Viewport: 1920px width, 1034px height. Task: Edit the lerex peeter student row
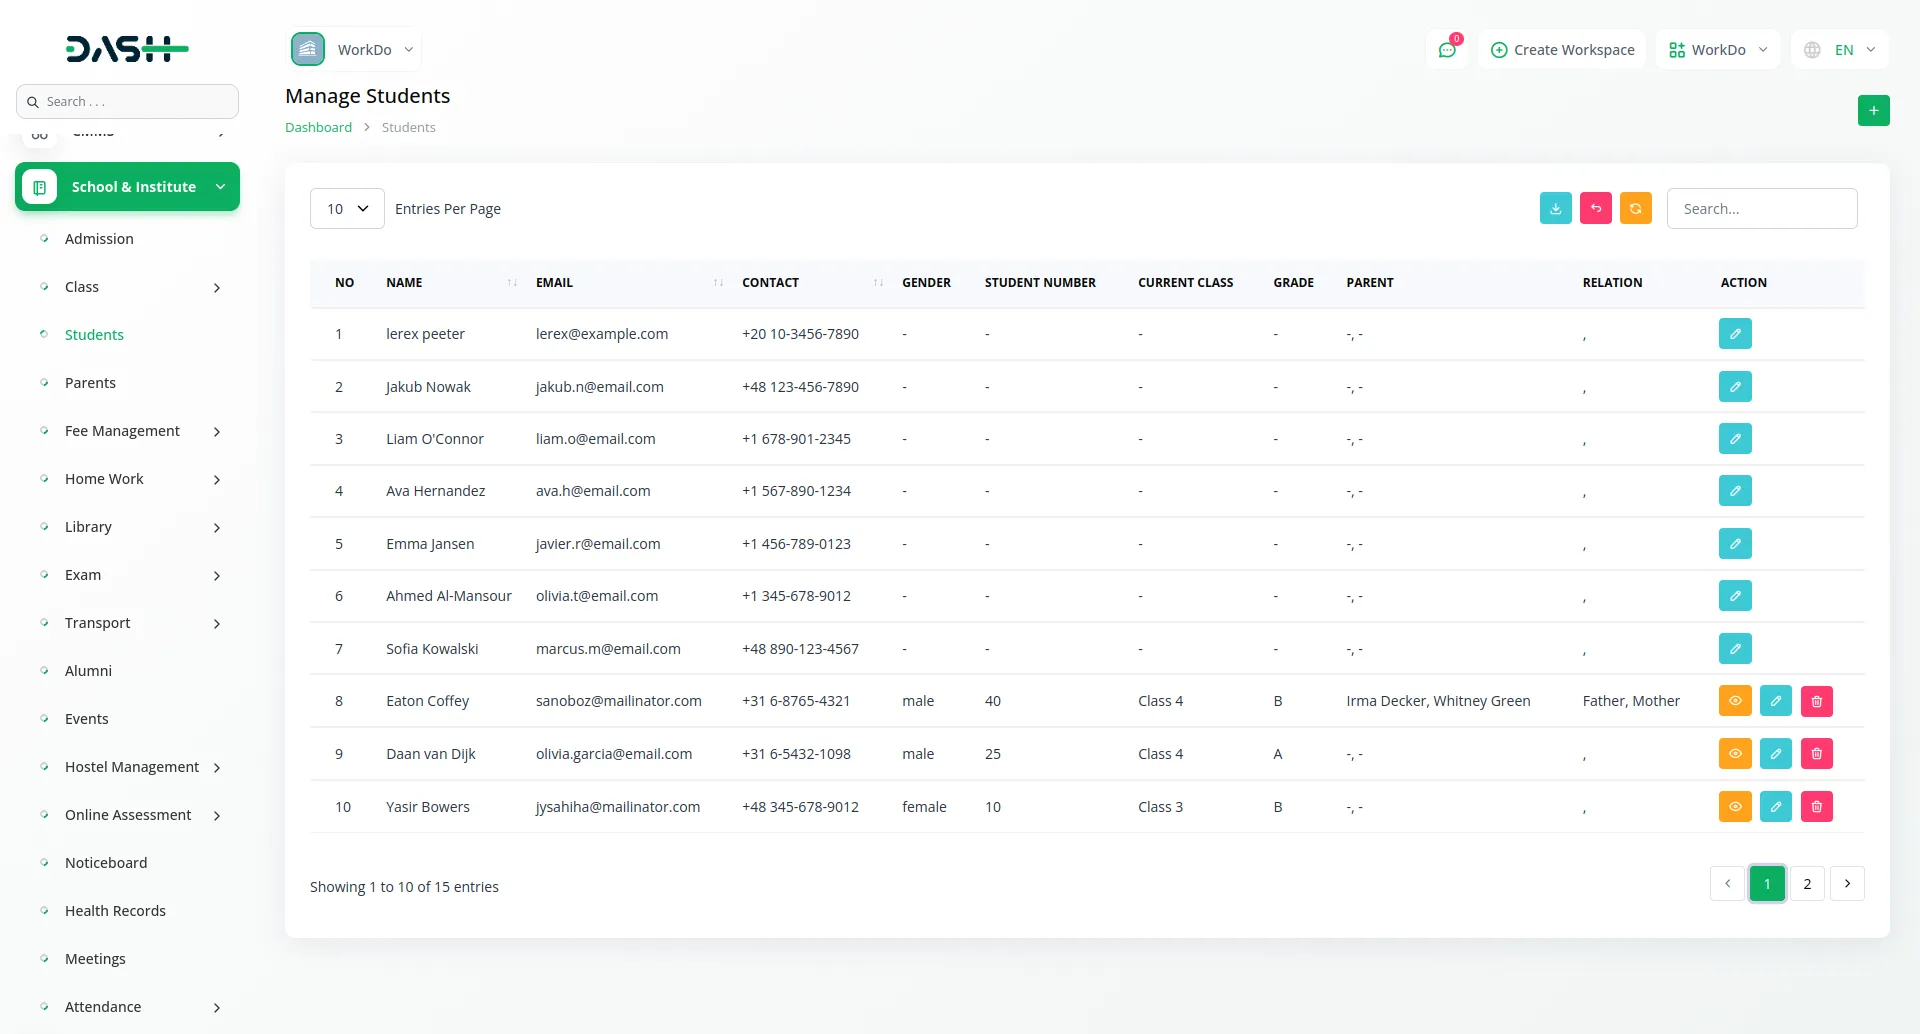tap(1735, 334)
